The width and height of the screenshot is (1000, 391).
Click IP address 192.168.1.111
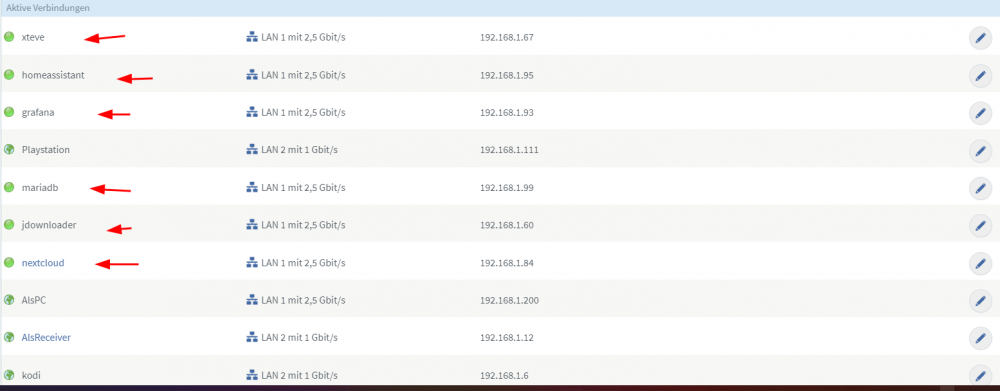509,150
